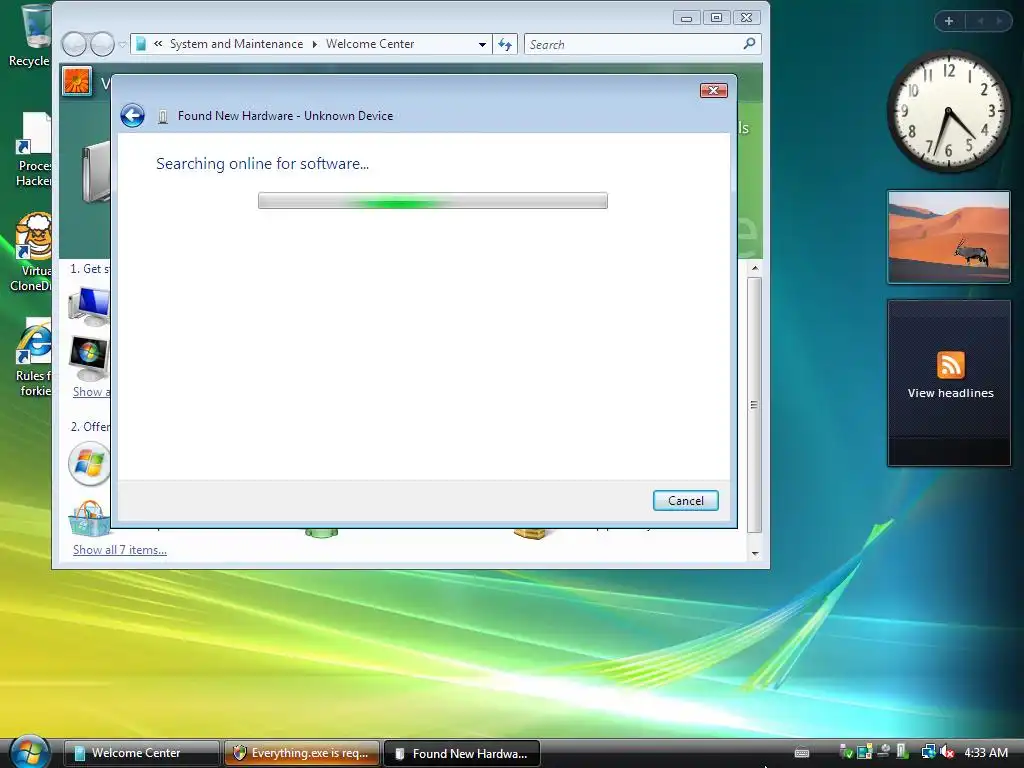Select Internet Explorer Rules shortcut on desktop
The width and height of the screenshot is (1024, 768).
tap(33, 358)
